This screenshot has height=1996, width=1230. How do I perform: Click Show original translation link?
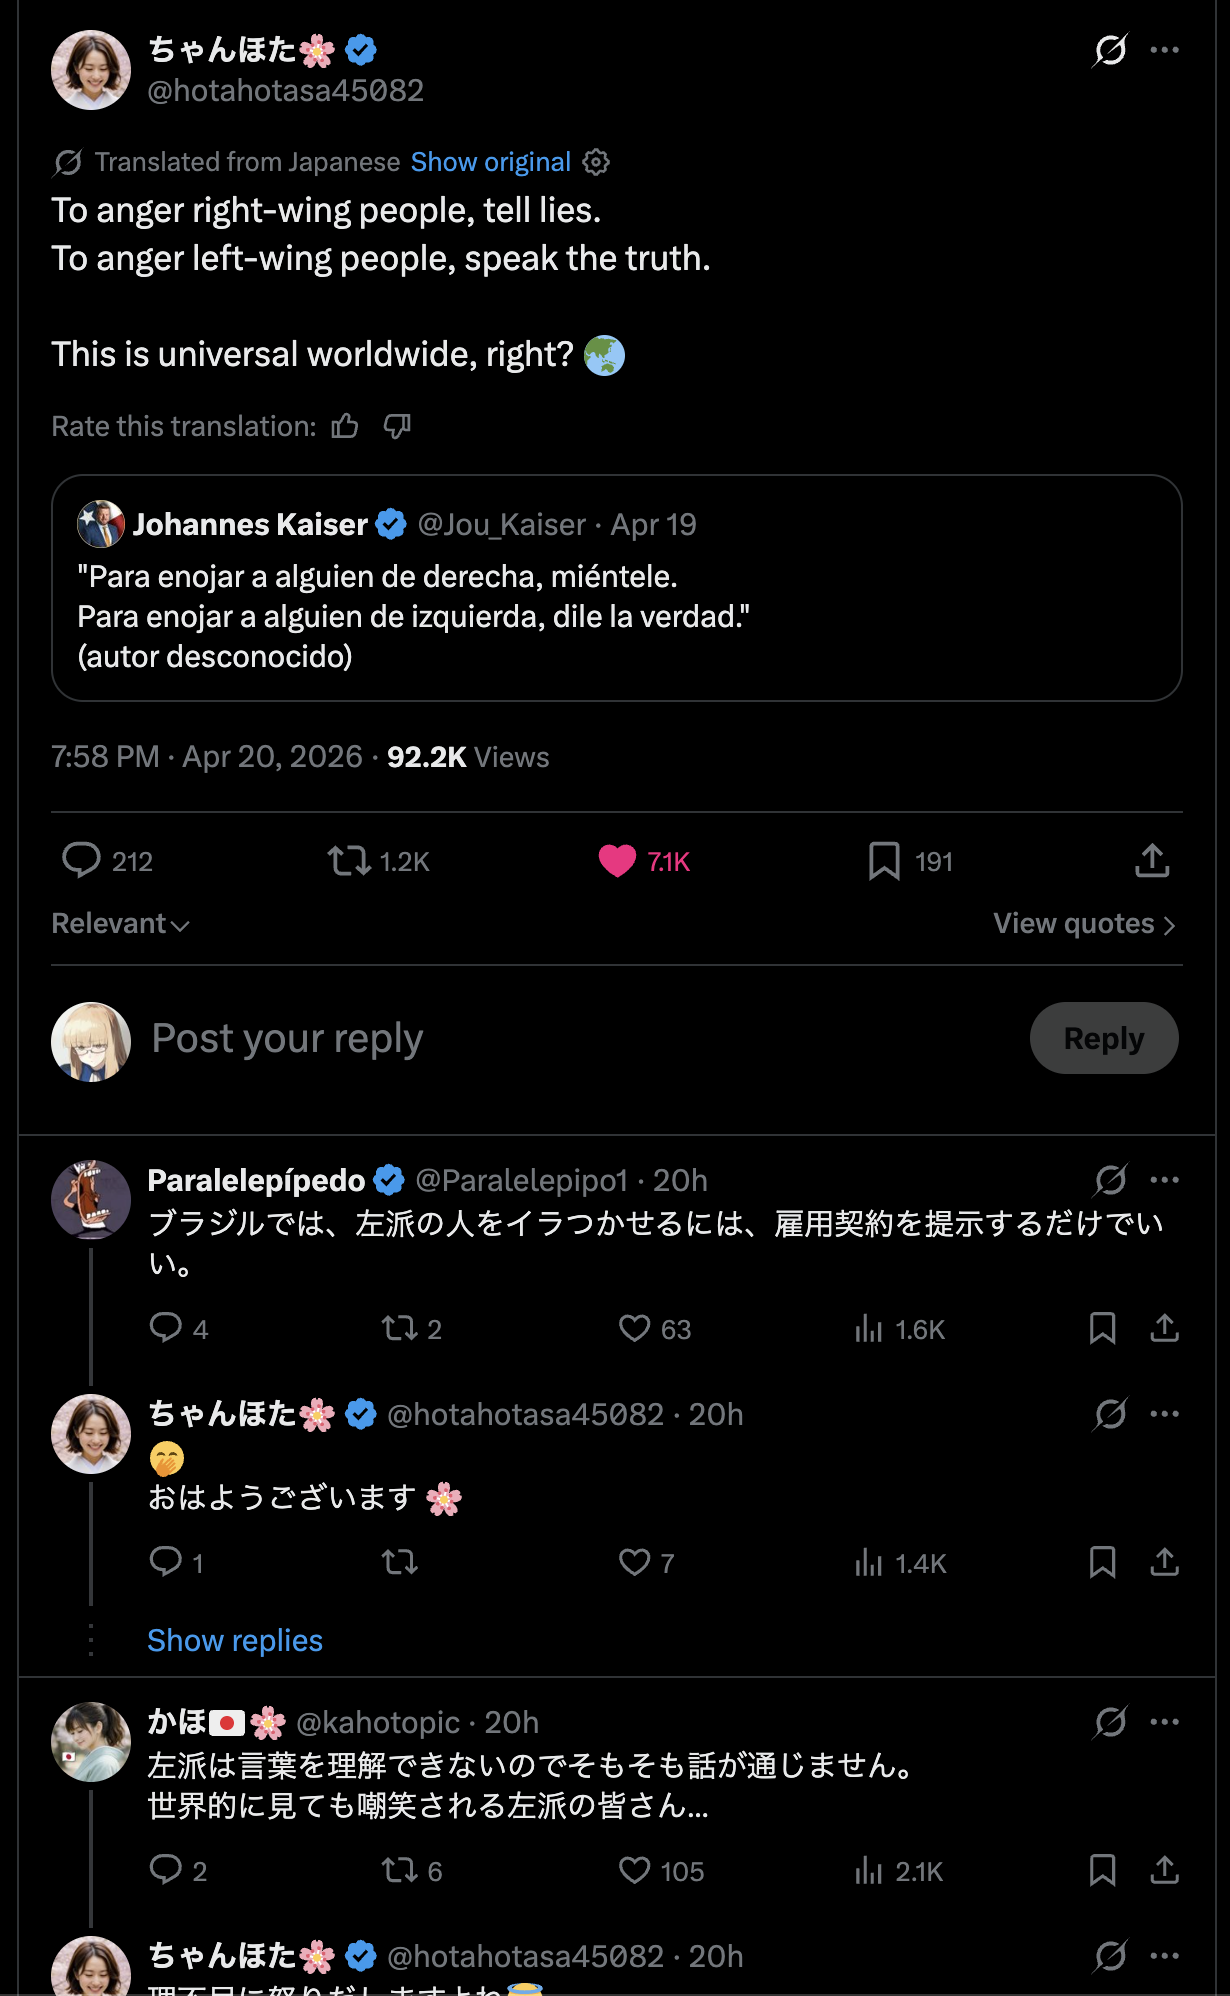(490, 162)
